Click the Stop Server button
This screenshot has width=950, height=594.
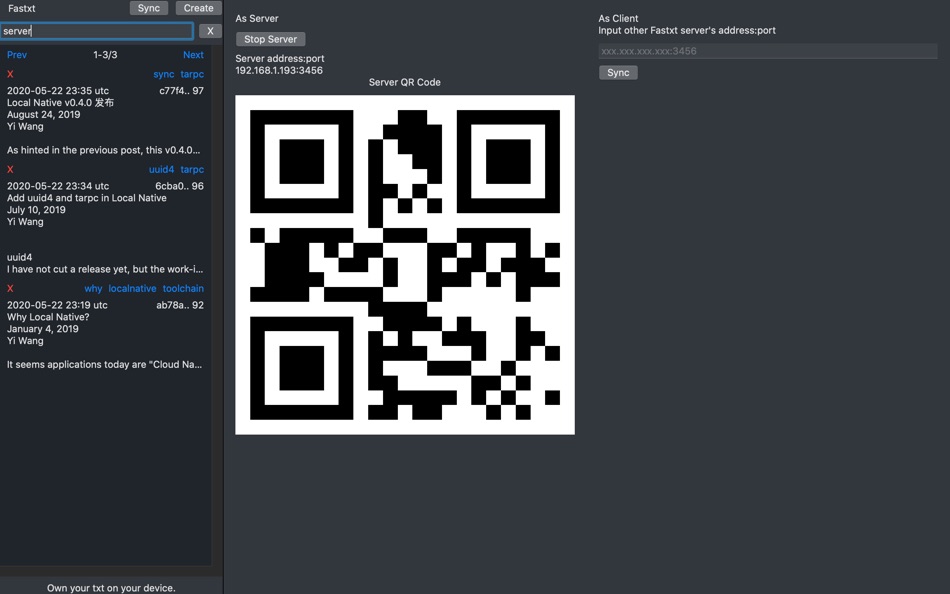(270, 39)
